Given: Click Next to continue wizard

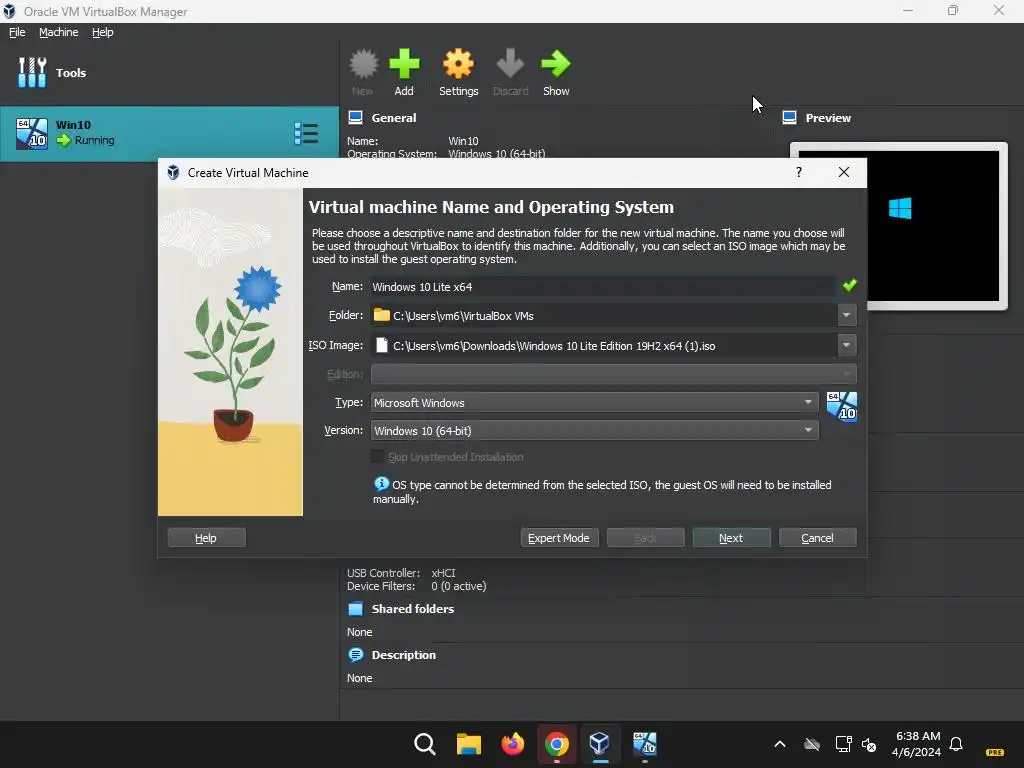Looking at the screenshot, I should click(731, 537).
